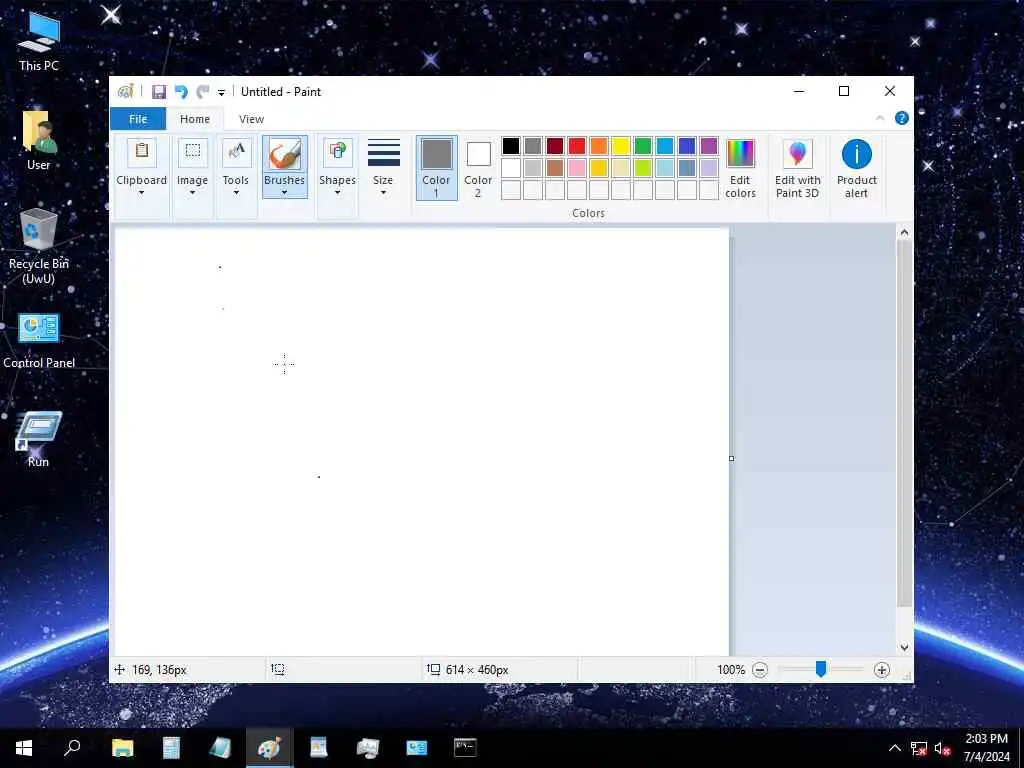Click the zoom out minus button
Viewport: 1024px width, 768px height.
tap(760, 670)
